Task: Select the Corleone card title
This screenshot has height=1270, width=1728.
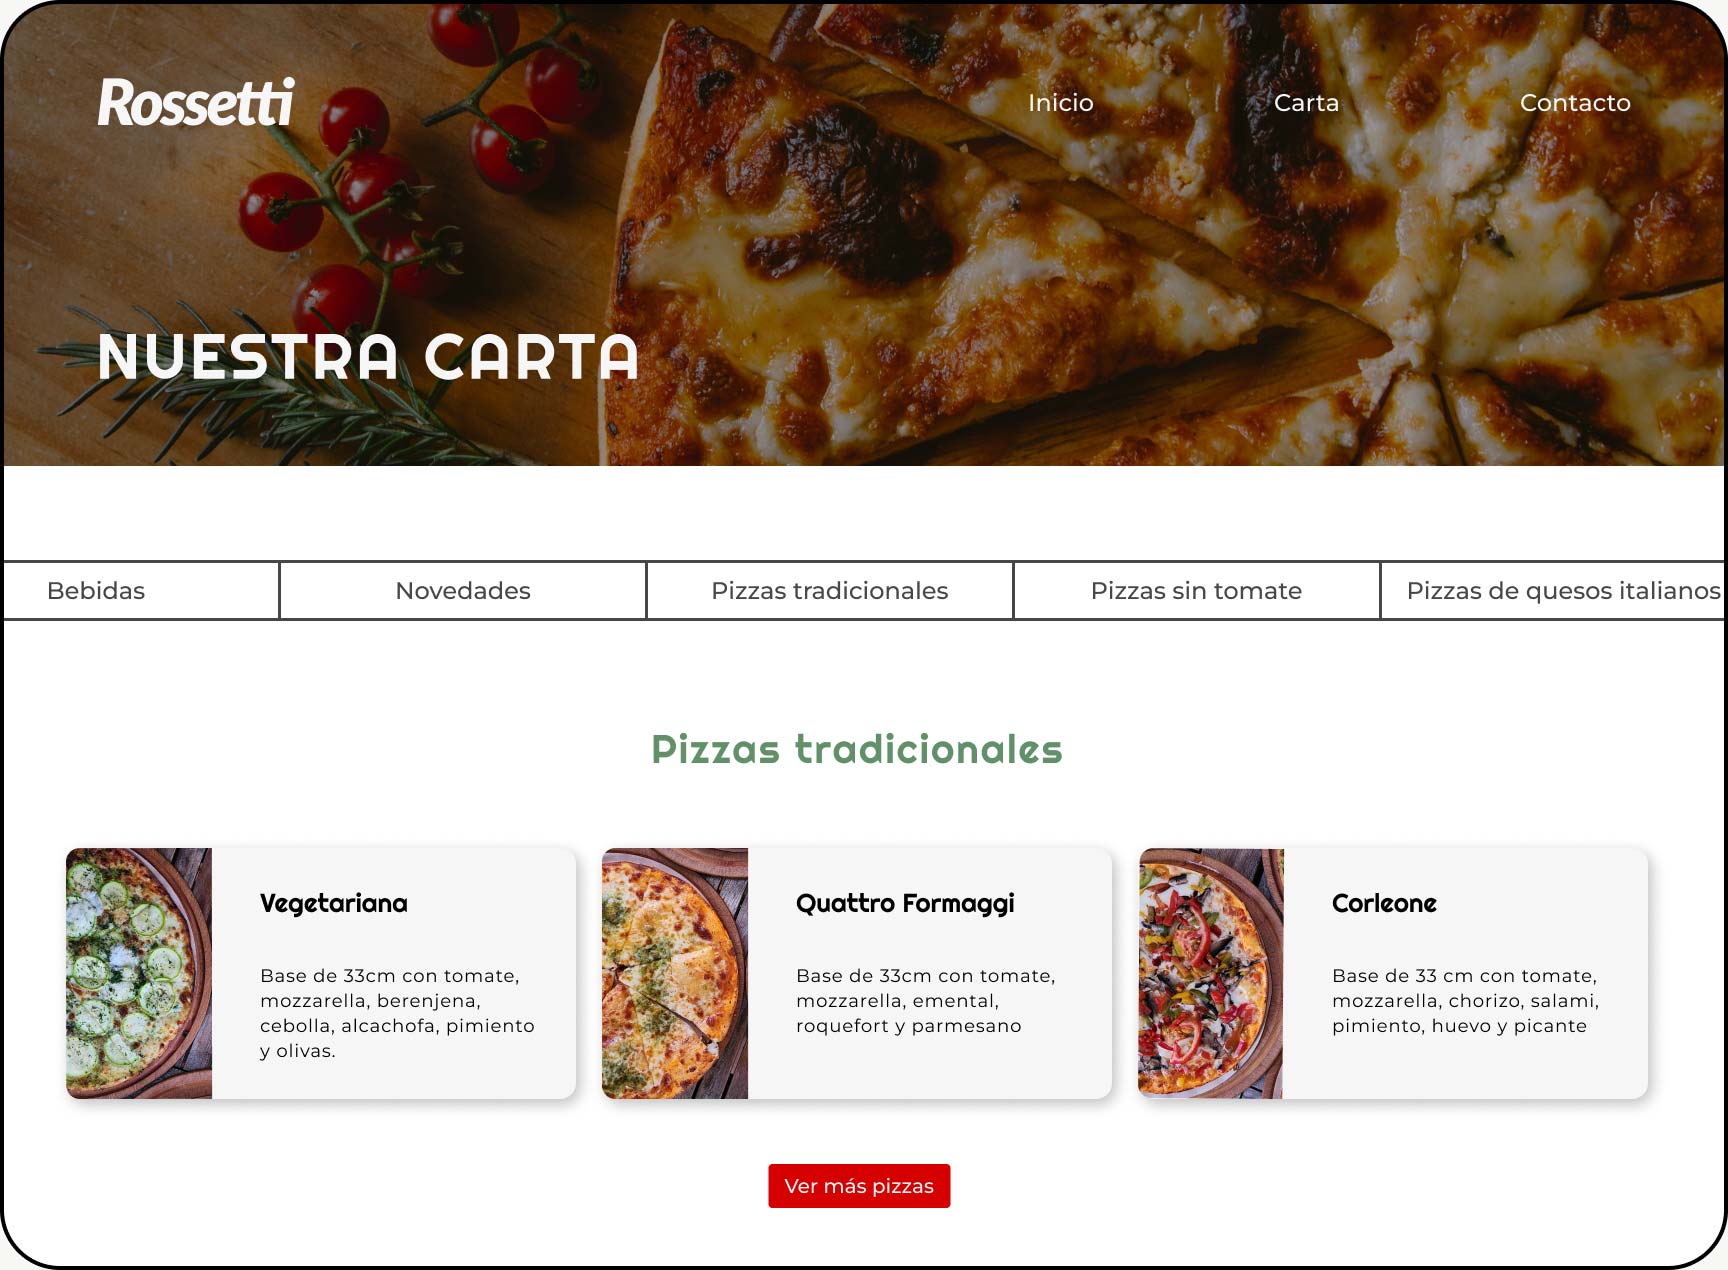Action: point(1384,904)
